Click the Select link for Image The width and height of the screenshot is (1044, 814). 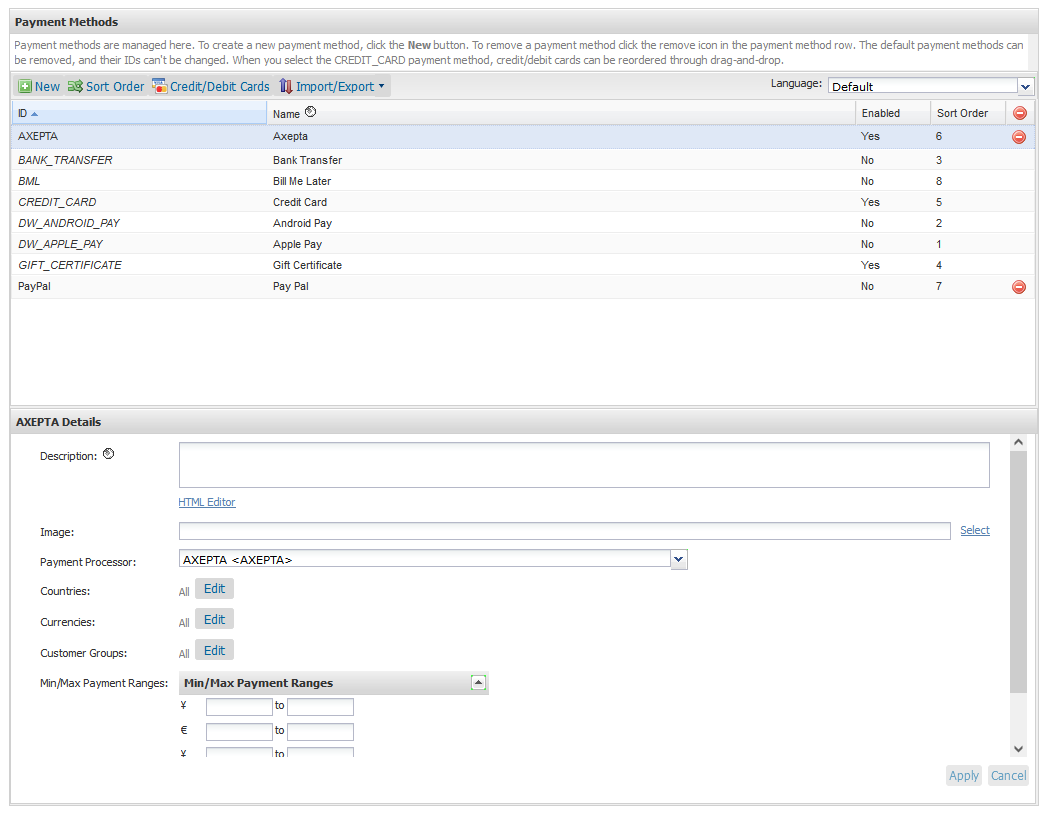pyautogui.click(x=974, y=530)
